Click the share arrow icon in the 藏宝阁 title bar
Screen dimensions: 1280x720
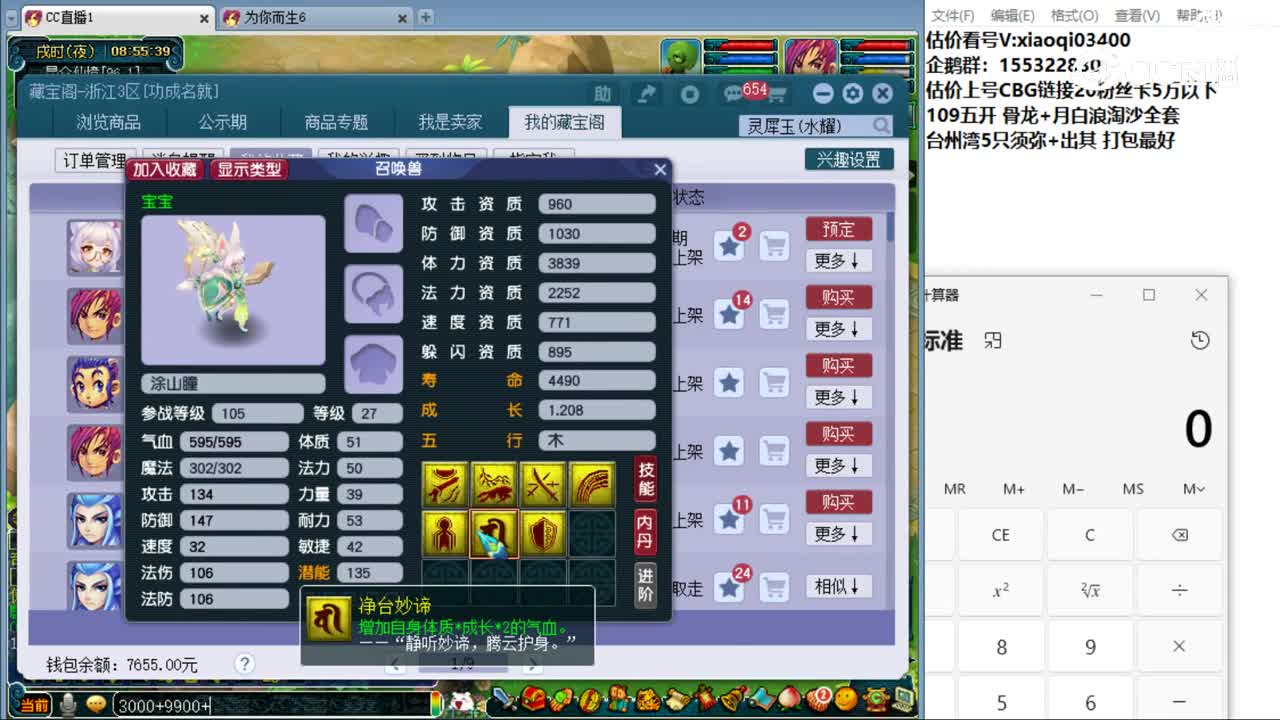[647, 93]
